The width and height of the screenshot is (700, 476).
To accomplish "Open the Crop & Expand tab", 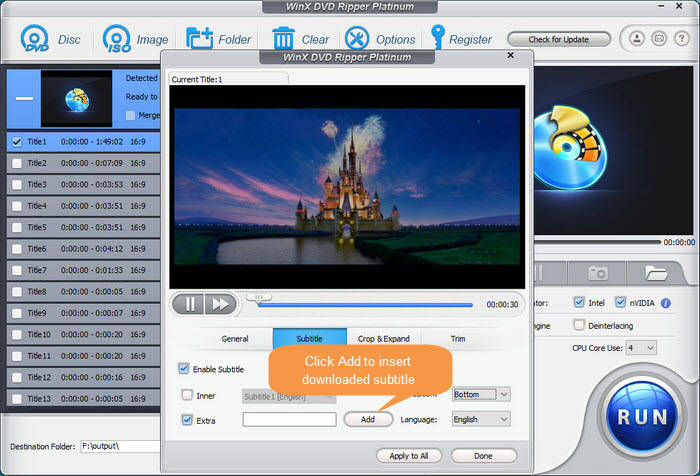I will coord(383,338).
